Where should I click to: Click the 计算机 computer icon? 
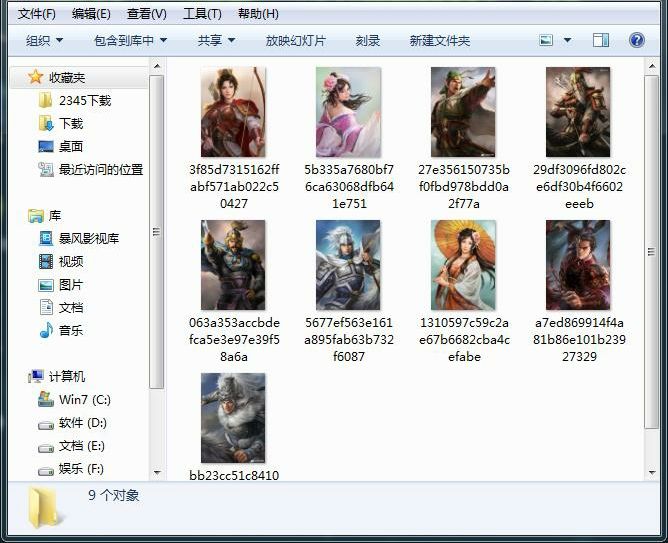point(36,376)
